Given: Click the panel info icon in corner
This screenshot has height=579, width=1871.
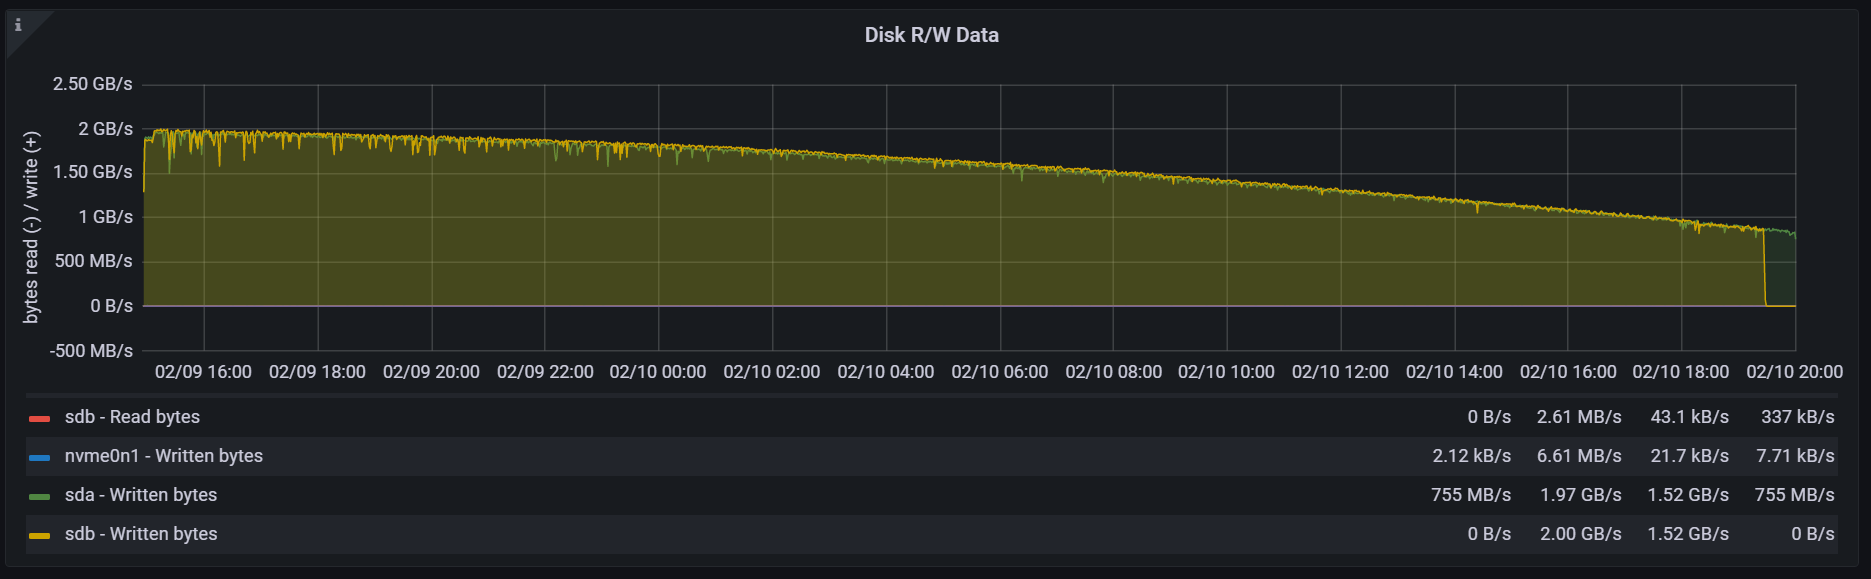Looking at the screenshot, I should (x=18, y=25).
